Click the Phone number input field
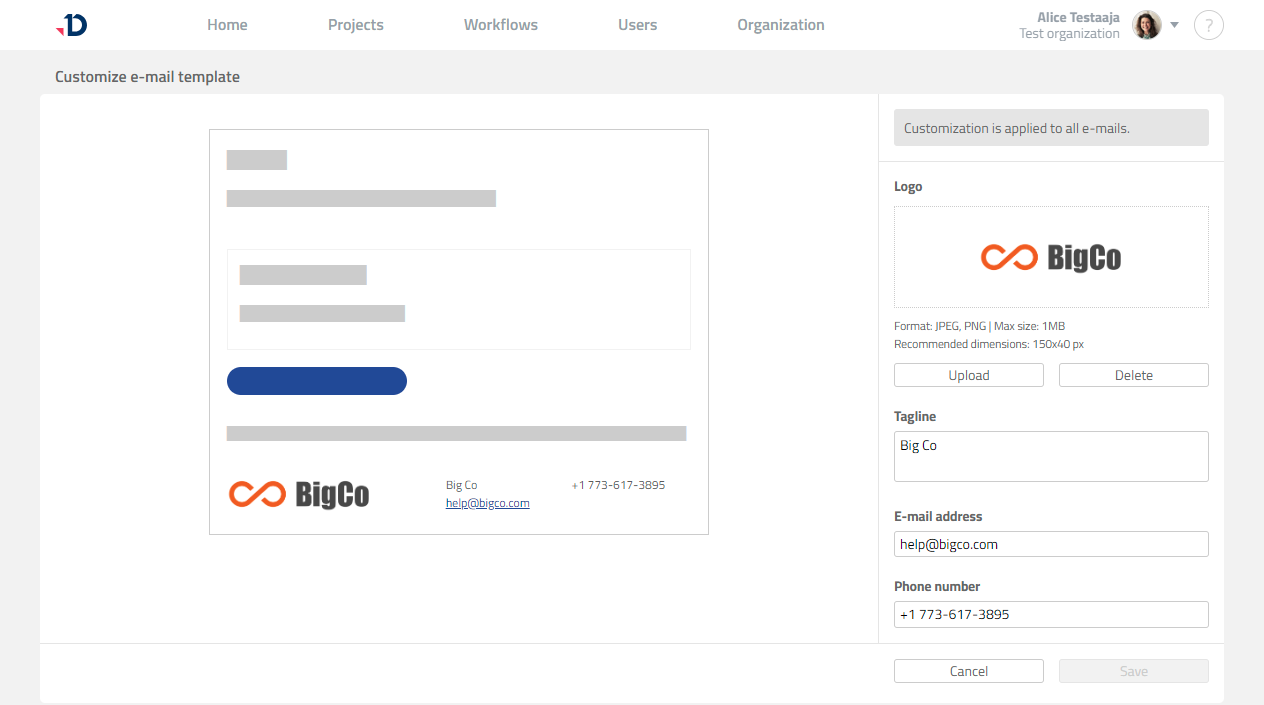This screenshot has height=705, width=1264. pyautogui.click(x=1050, y=614)
